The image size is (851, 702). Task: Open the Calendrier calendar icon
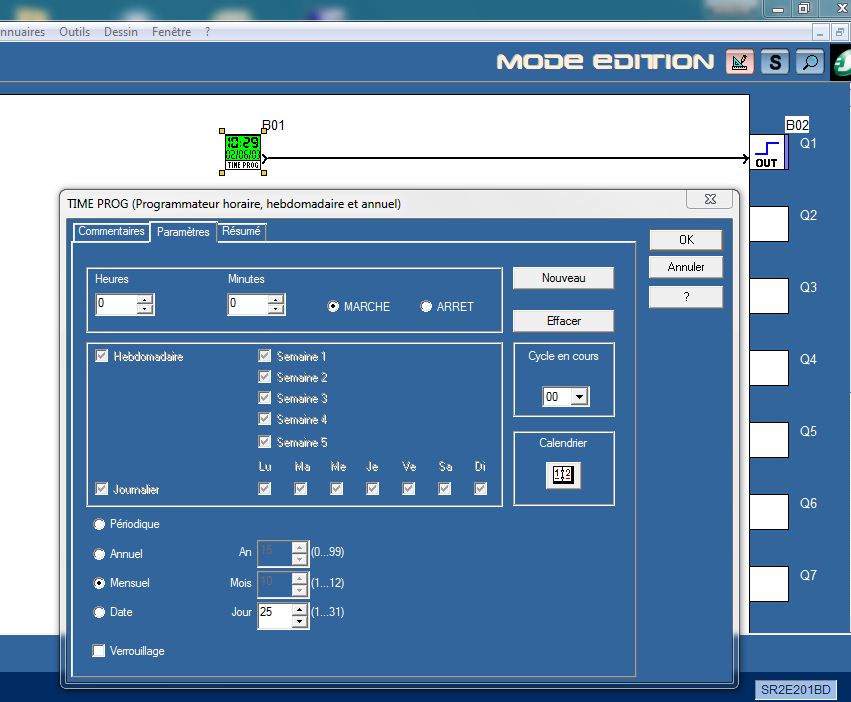tap(563, 475)
